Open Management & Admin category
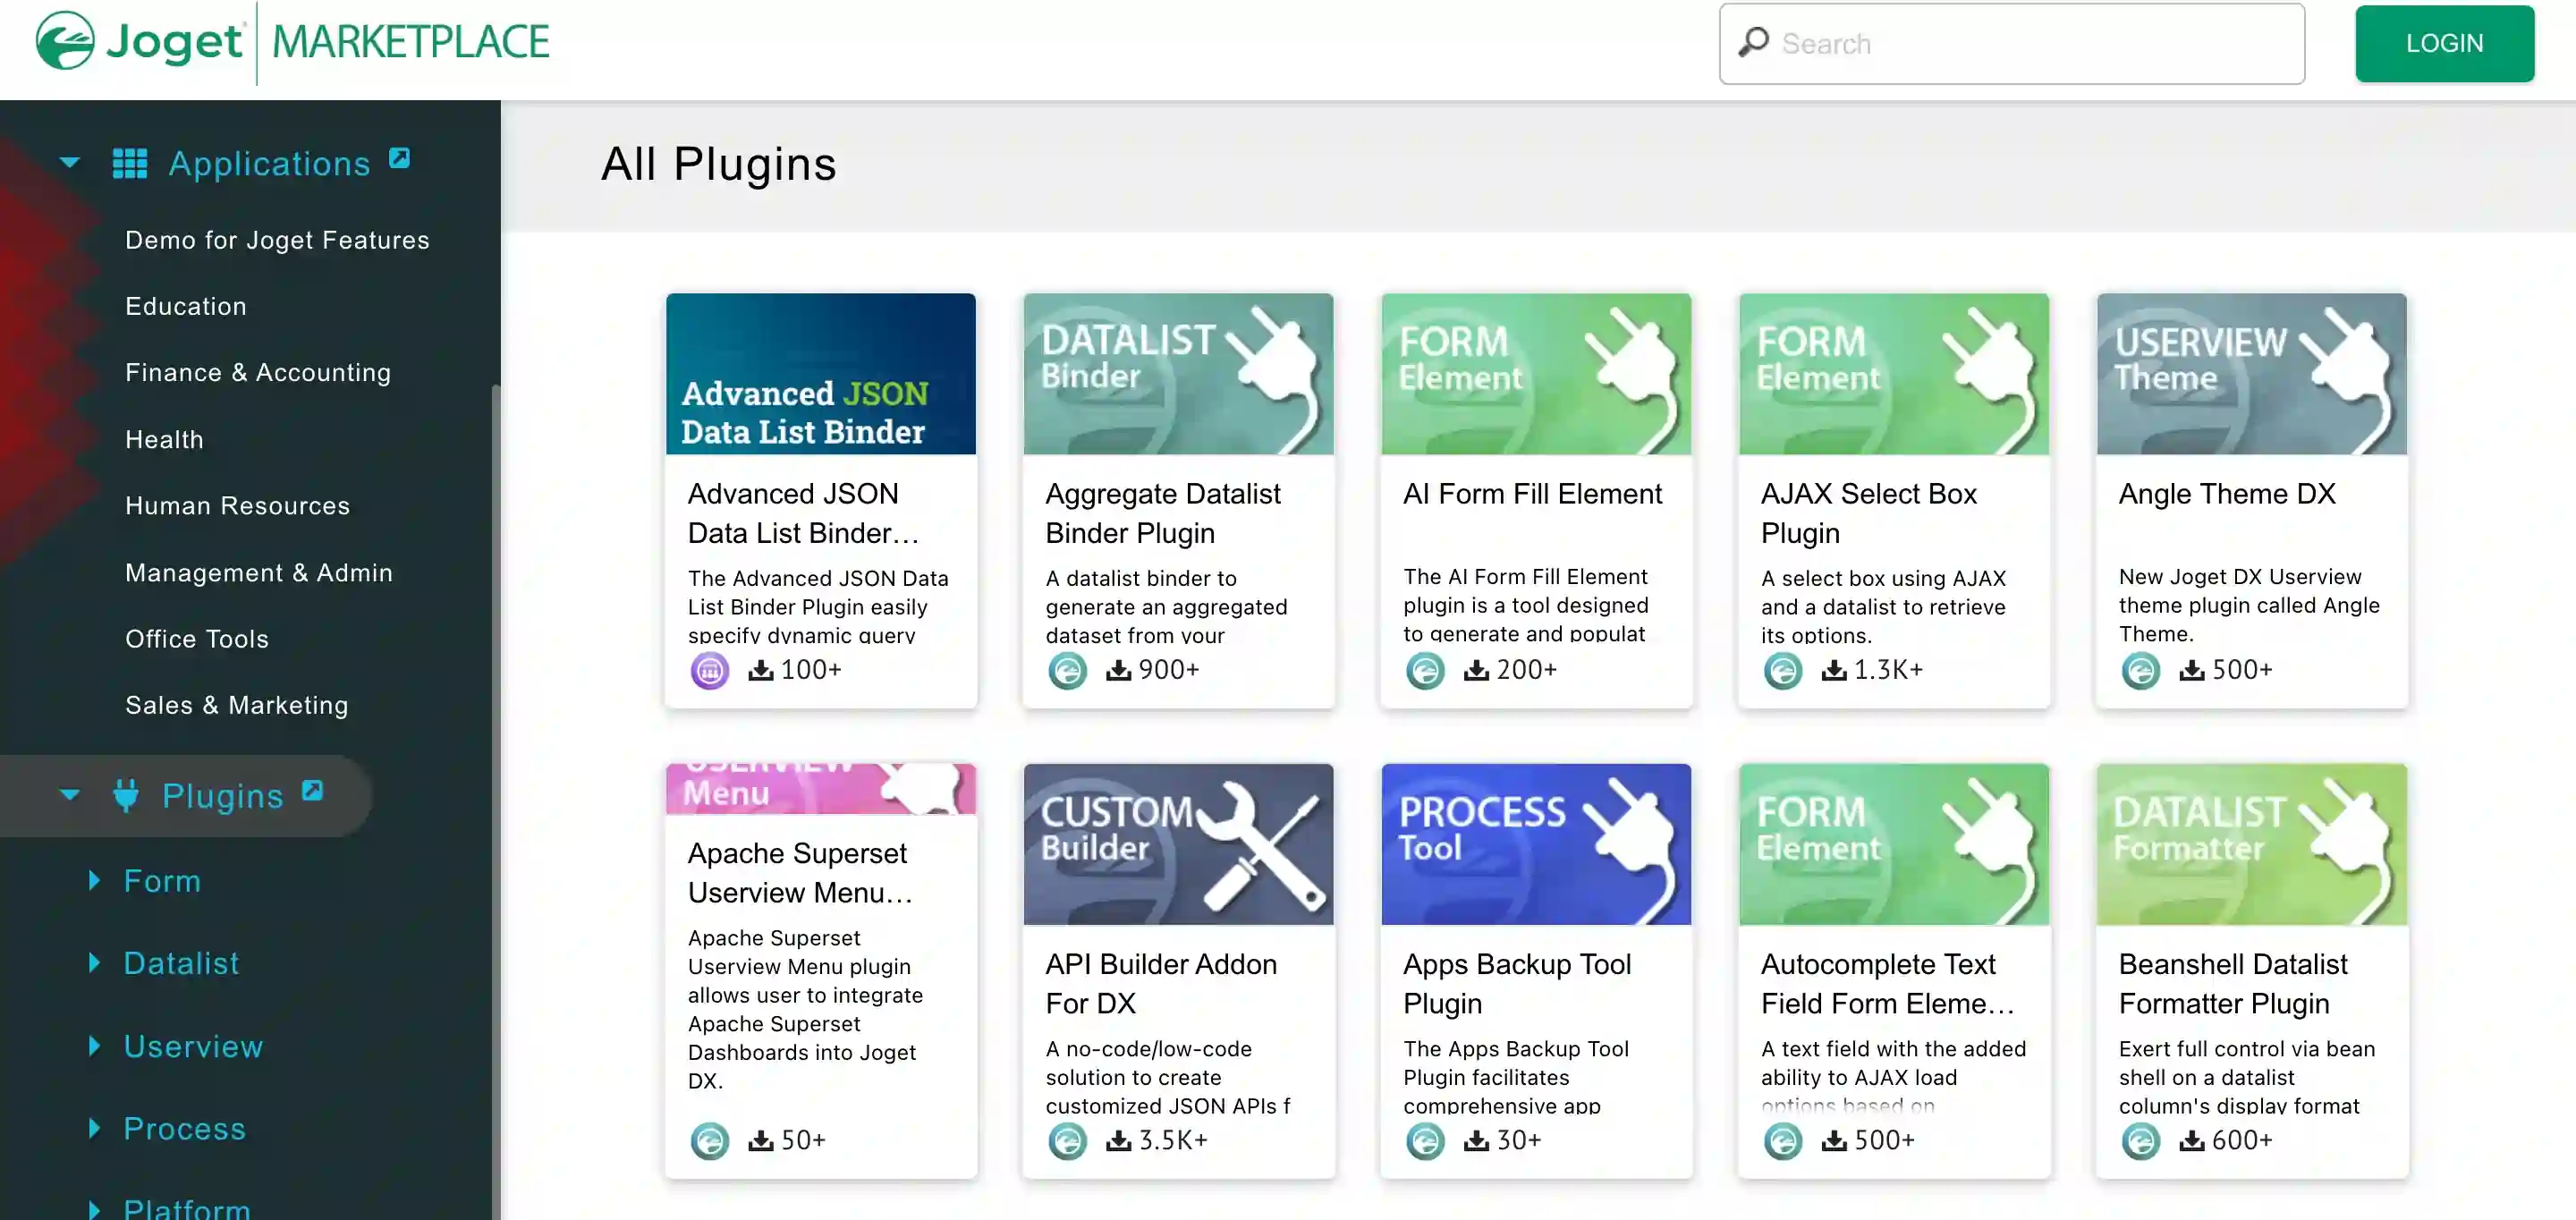The width and height of the screenshot is (2576, 1220). tap(259, 572)
